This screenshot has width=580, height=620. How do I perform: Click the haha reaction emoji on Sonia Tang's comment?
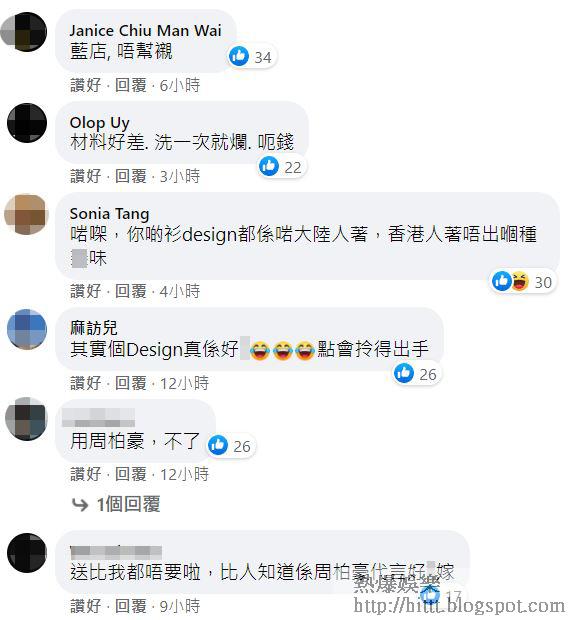point(520,281)
